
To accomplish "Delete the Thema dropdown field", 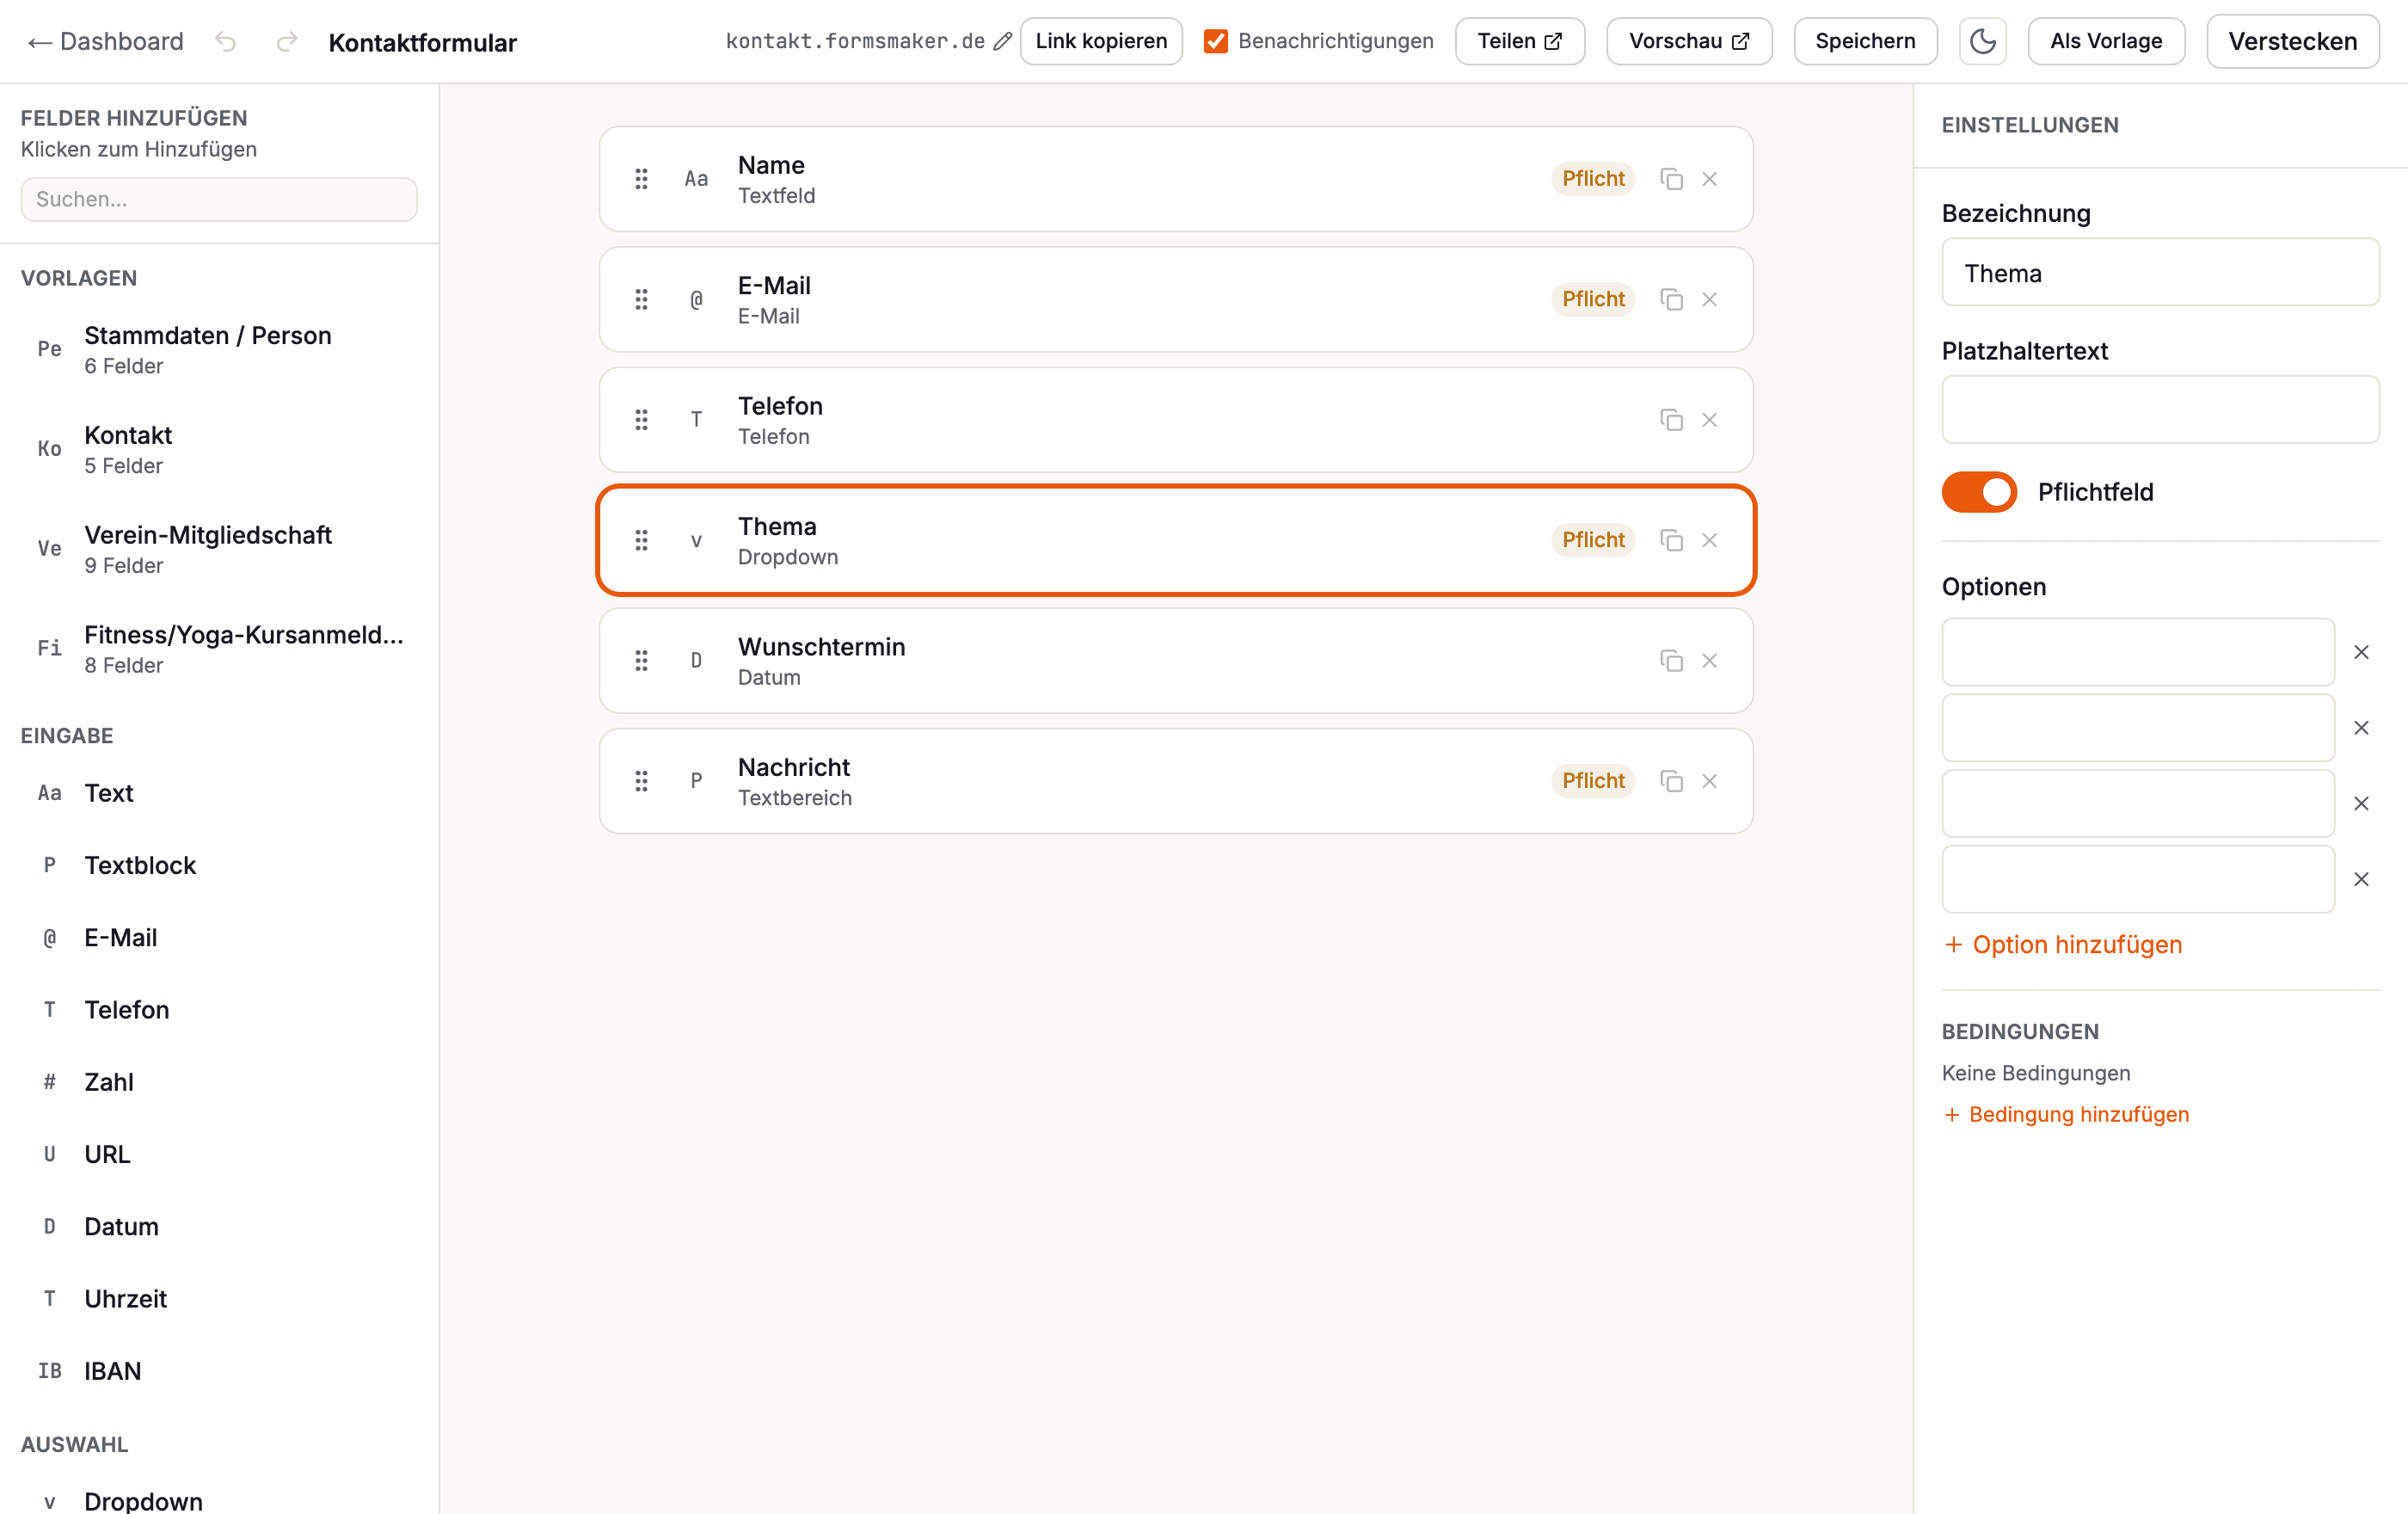I will point(1709,540).
